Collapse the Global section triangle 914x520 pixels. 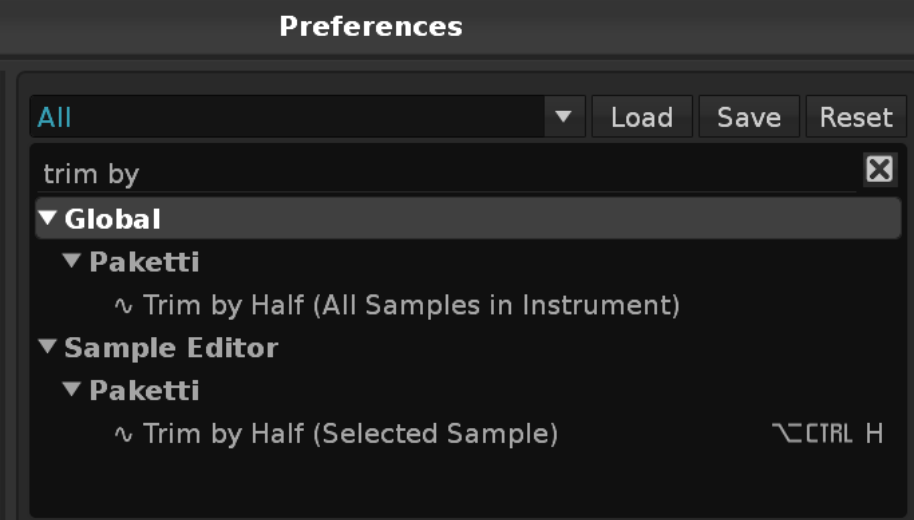48,218
